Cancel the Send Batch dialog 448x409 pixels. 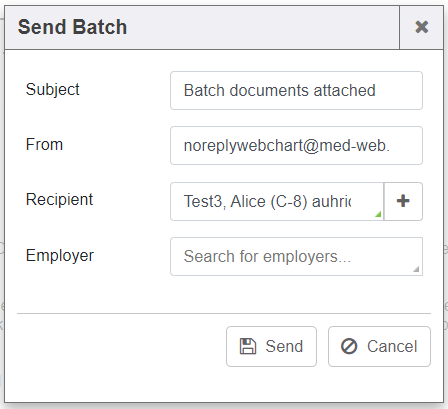379,346
